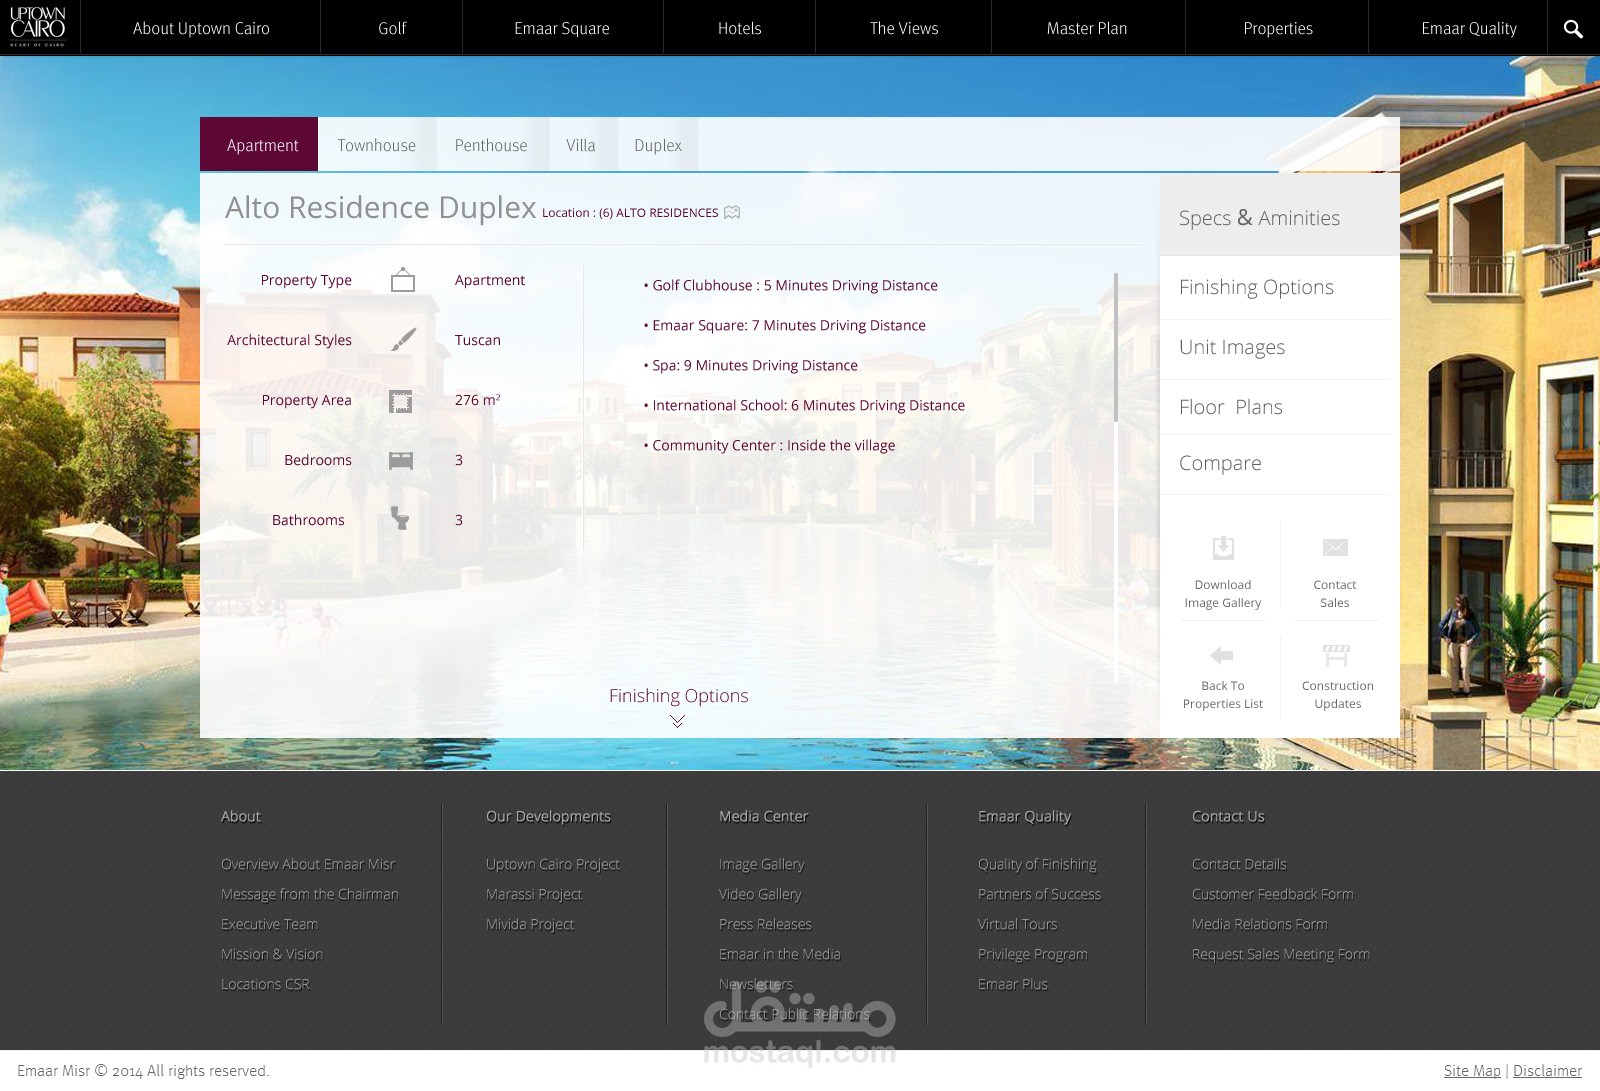
Task: Click the Construction Updates barrier icon
Action: [x=1336, y=655]
